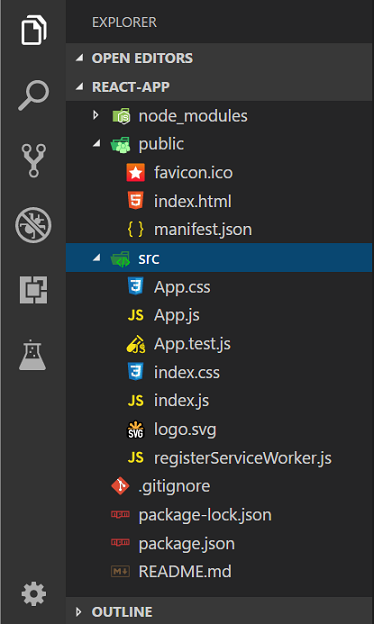Open the Test beaker view
The width and height of the screenshot is (374, 624).
(x=33, y=355)
